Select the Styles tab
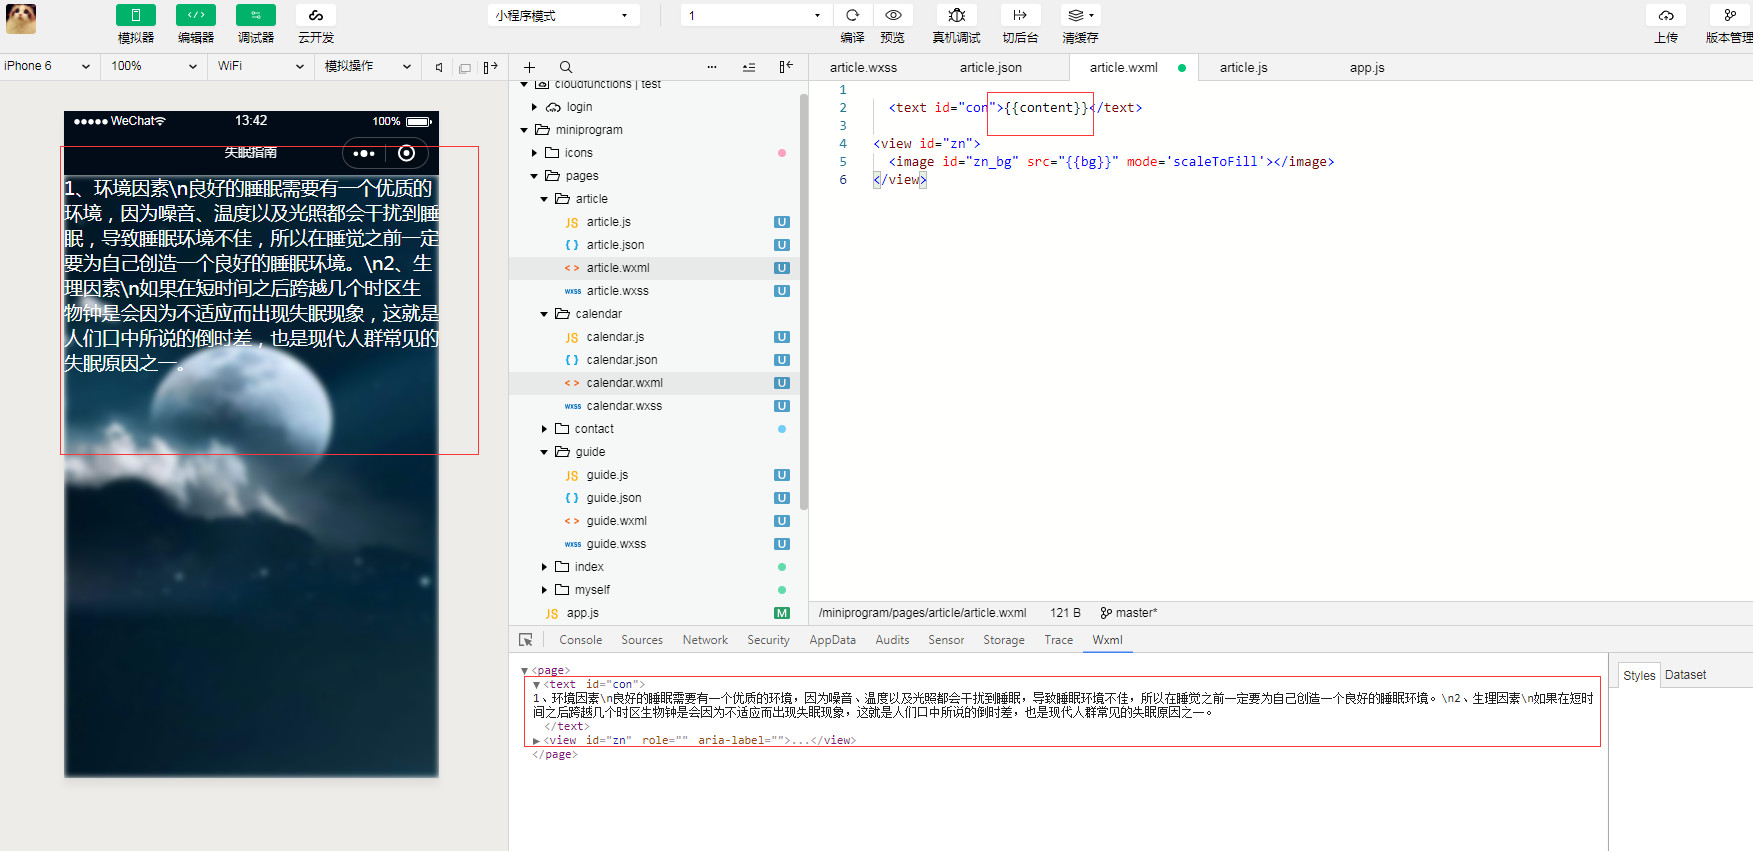 pos(1638,675)
